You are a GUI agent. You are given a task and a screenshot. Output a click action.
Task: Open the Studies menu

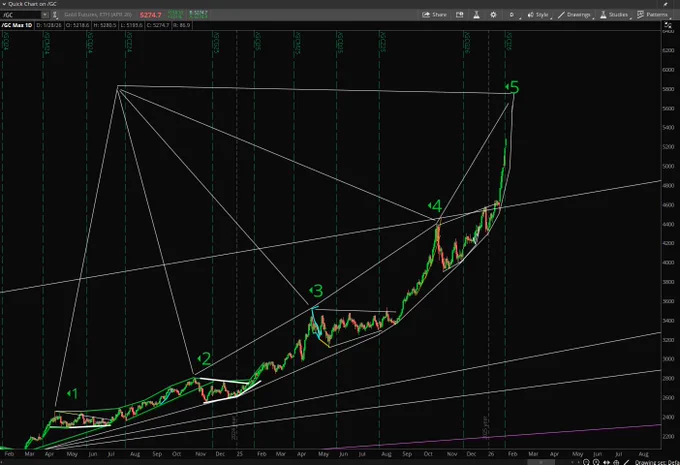point(614,15)
